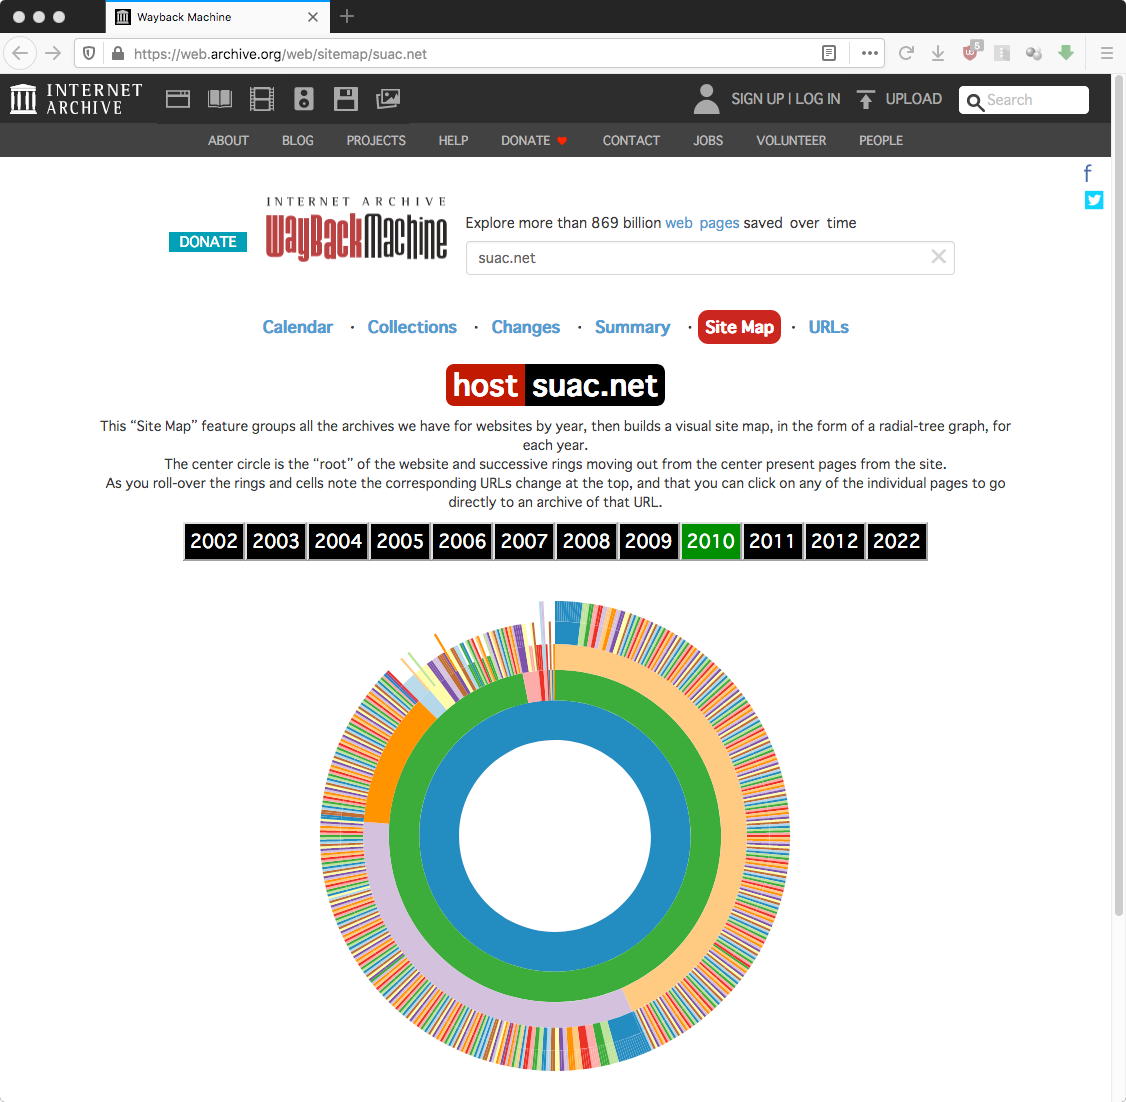Select year 2002
Image resolution: width=1126 pixels, height=1102 pixels.
pyautogui.click(x=214, y=541)
